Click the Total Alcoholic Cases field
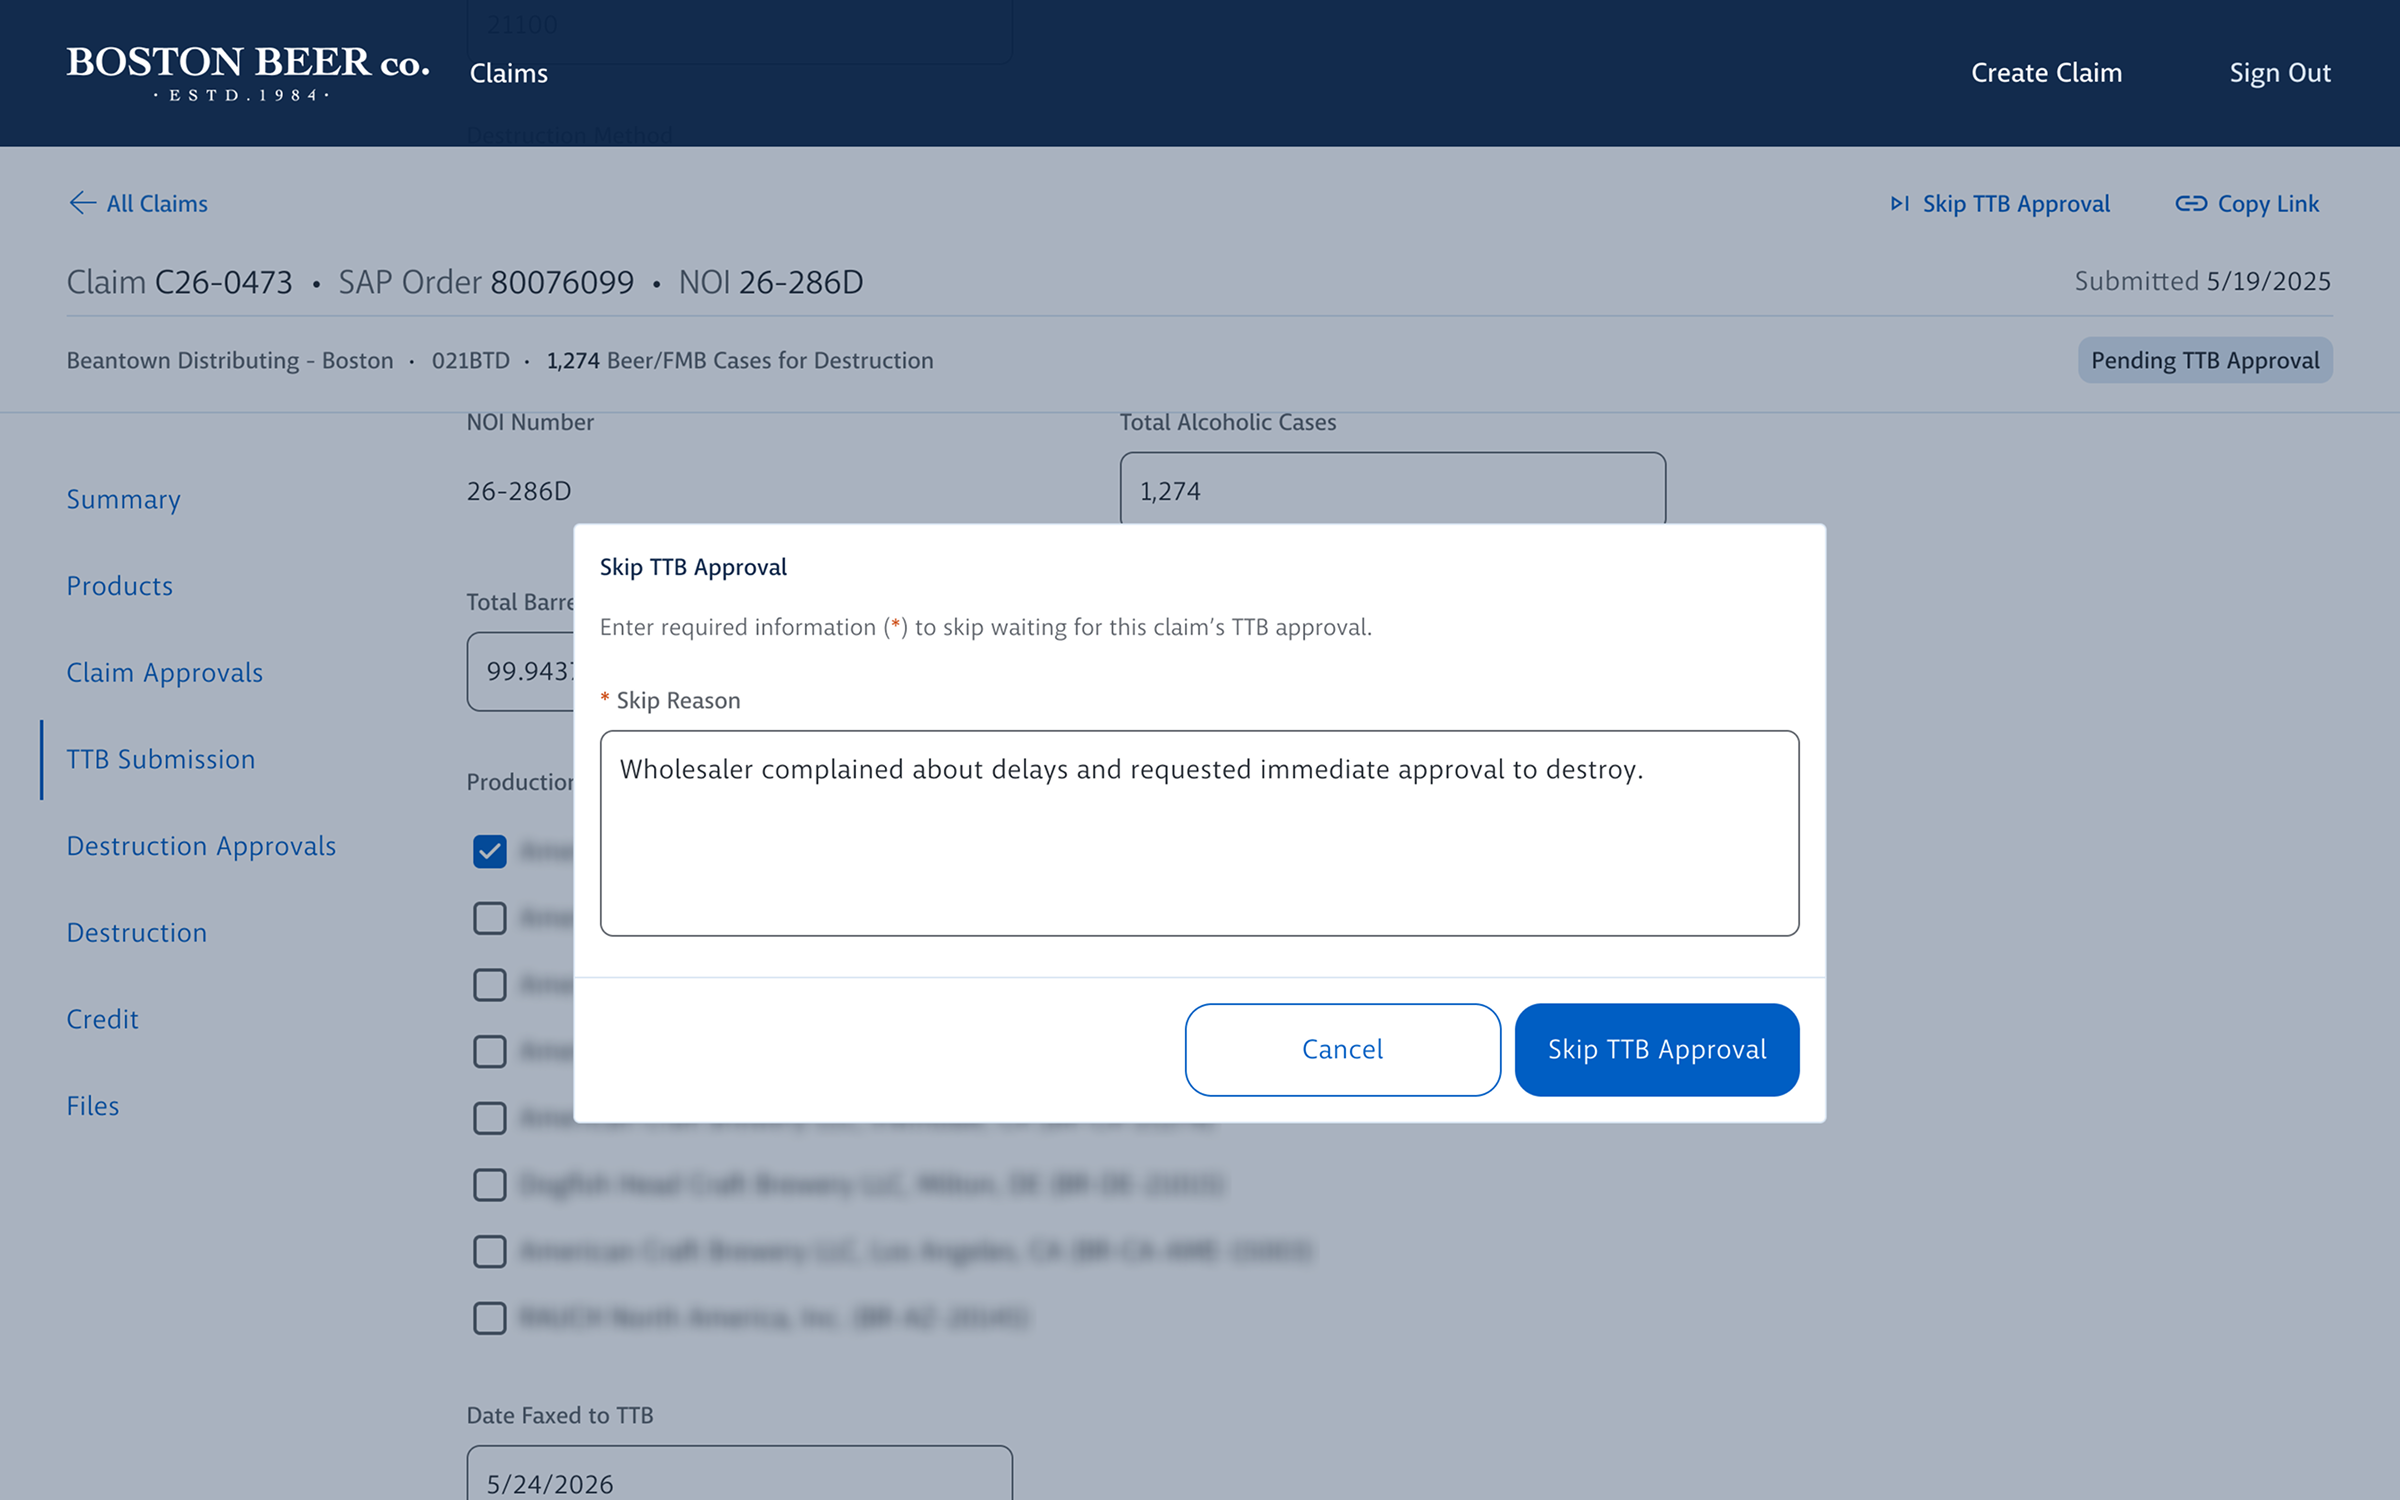This screenshot has height=1500, width=2400. [x=1392, y=490]
